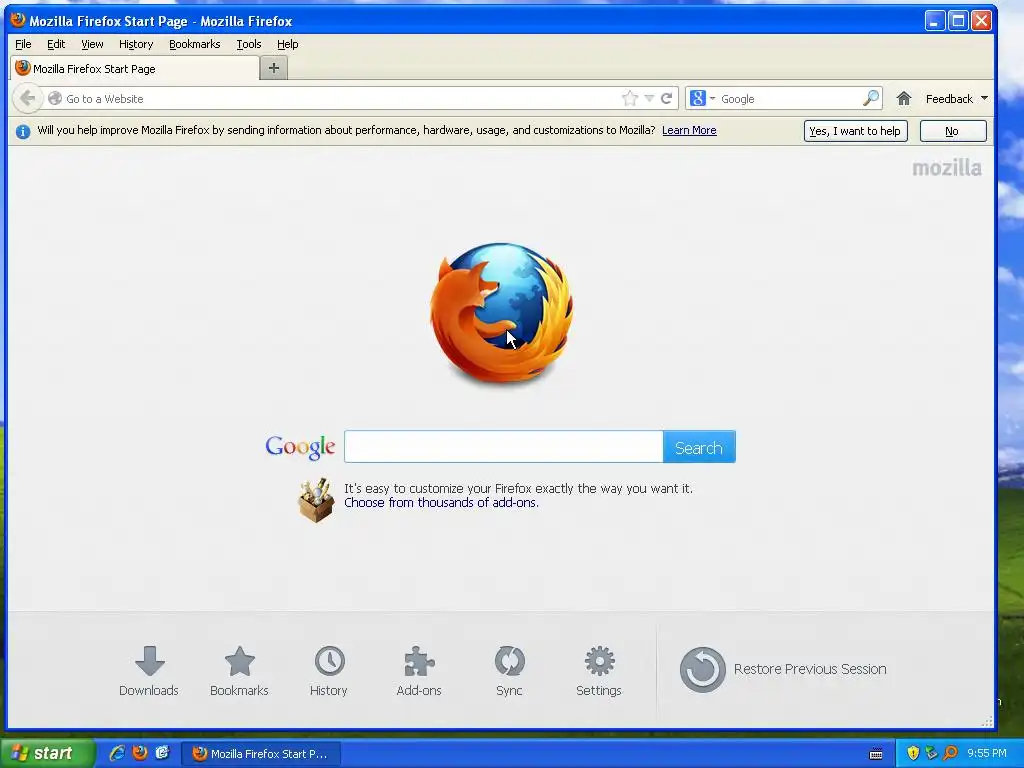Click the search bar magnifying glass
The image size is (1024, 768).
871,99
